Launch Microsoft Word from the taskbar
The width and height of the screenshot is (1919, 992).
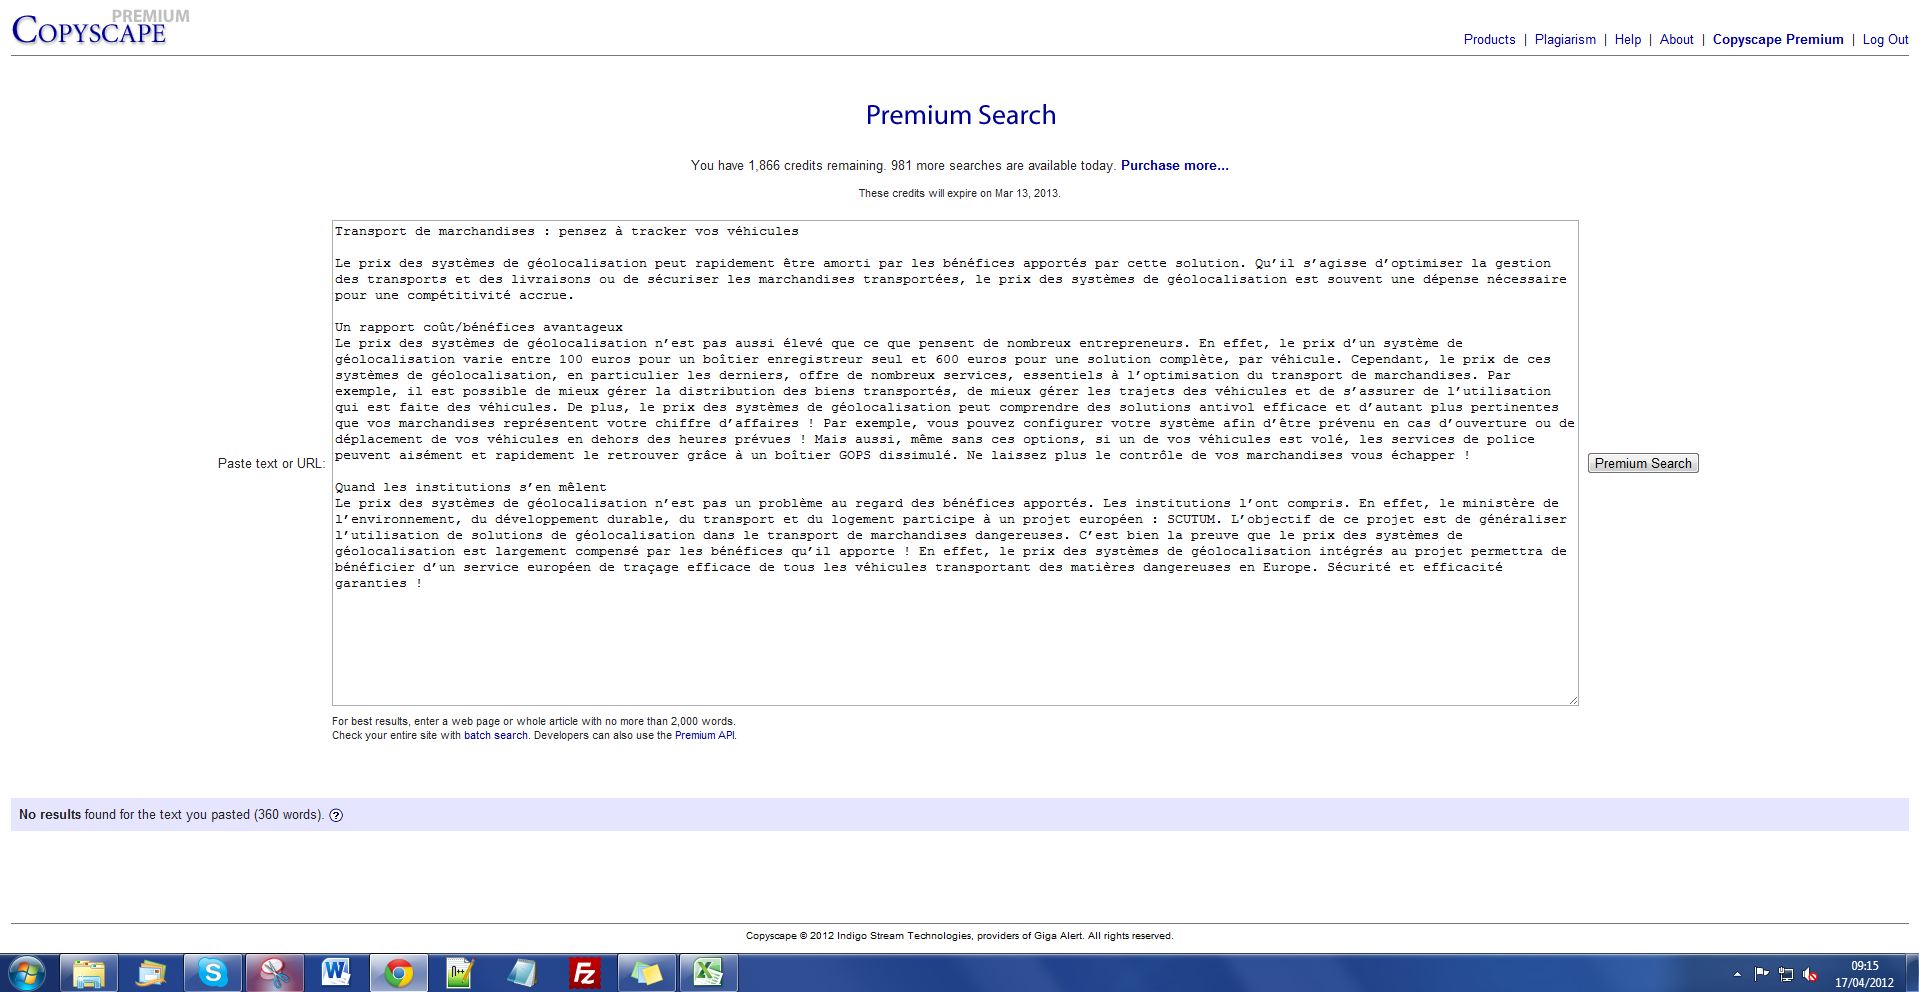point(336,972)
